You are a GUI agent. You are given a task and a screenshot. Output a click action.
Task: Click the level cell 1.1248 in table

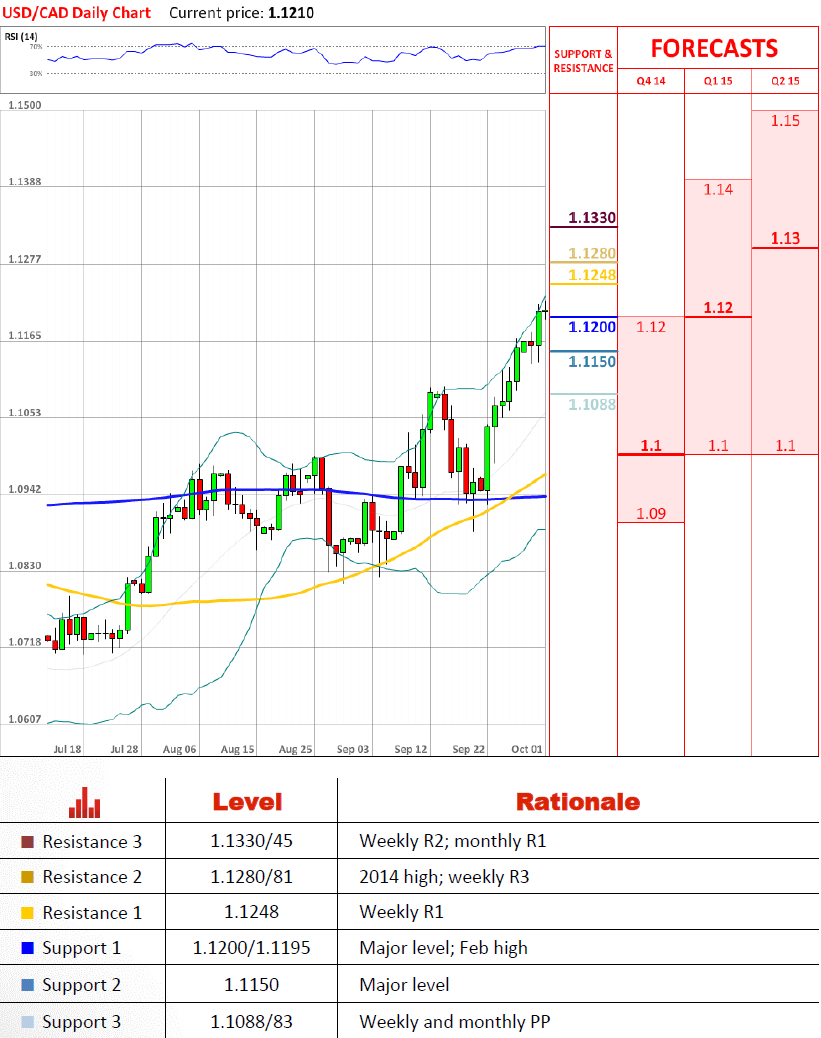[252, 912]
